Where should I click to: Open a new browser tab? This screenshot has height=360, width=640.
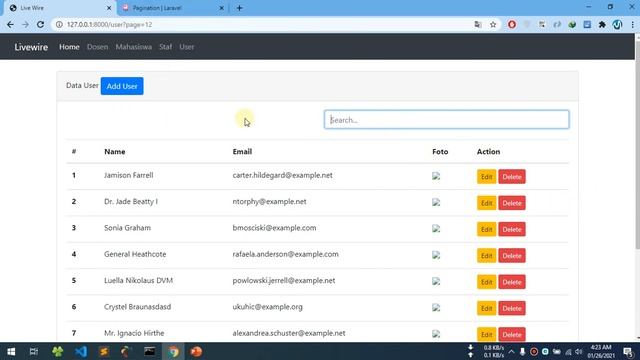pos(239,8)
